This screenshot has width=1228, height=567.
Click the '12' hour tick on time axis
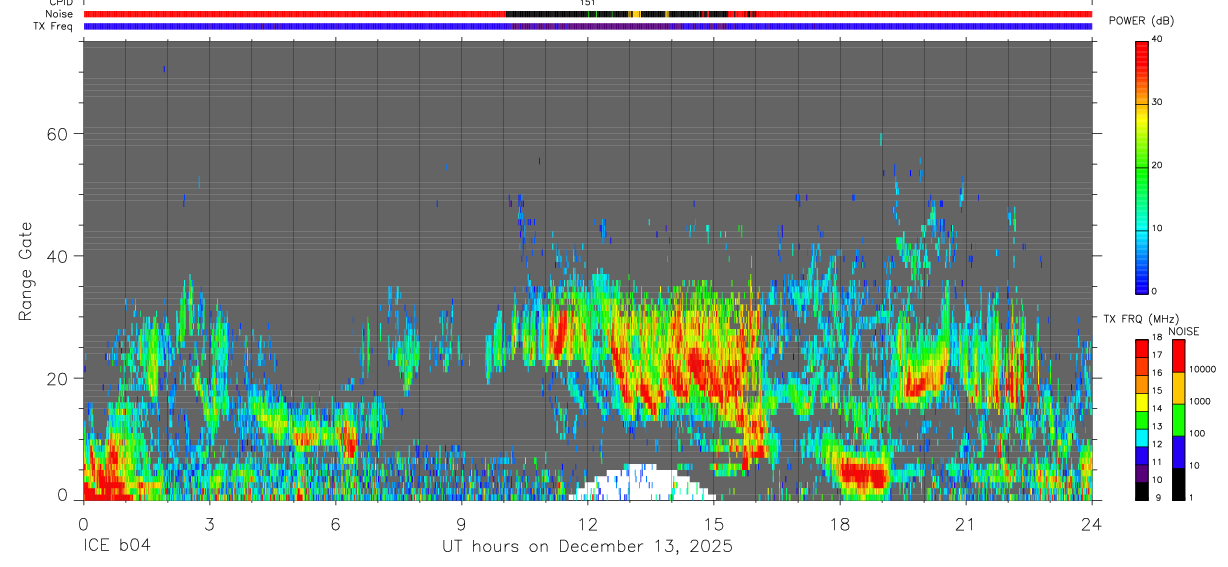coord(587,524)
